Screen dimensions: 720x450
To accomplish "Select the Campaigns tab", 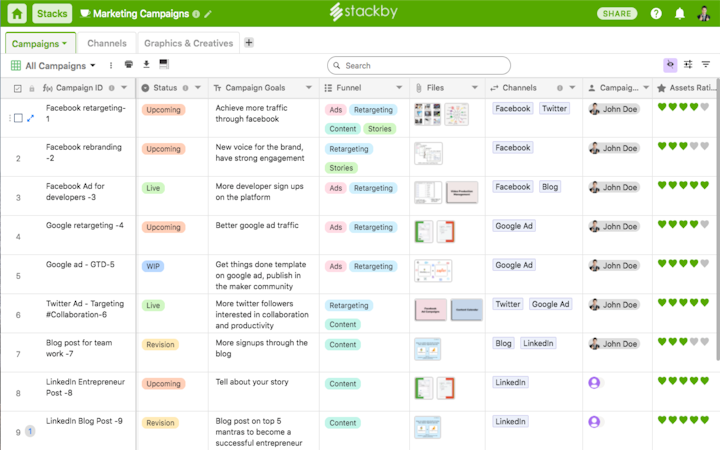I will click(x=40, y=44).
